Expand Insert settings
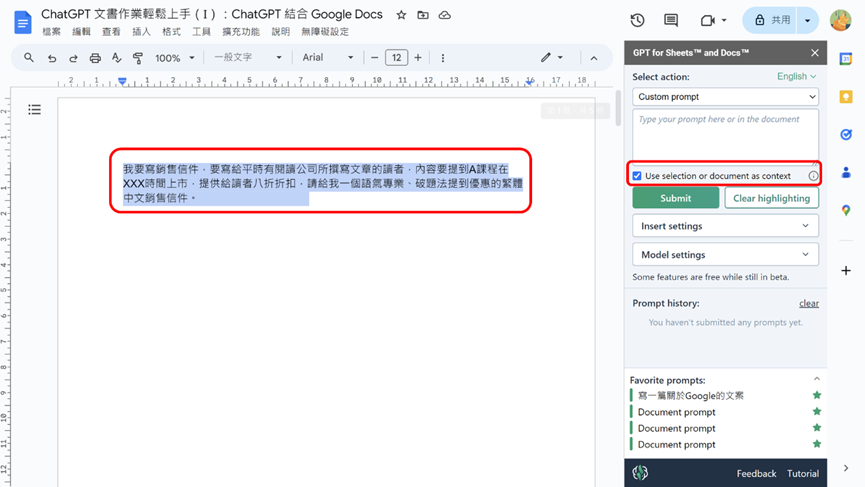865x487 pixels. [x=725, y=226]
